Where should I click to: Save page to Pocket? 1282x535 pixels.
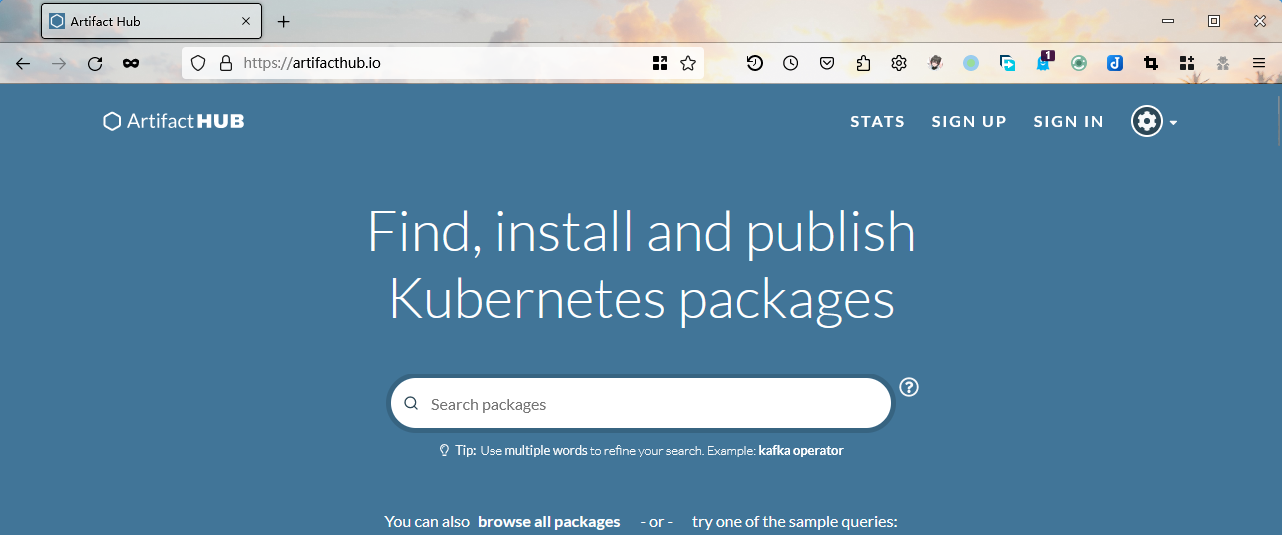click(x=827, y=63)
